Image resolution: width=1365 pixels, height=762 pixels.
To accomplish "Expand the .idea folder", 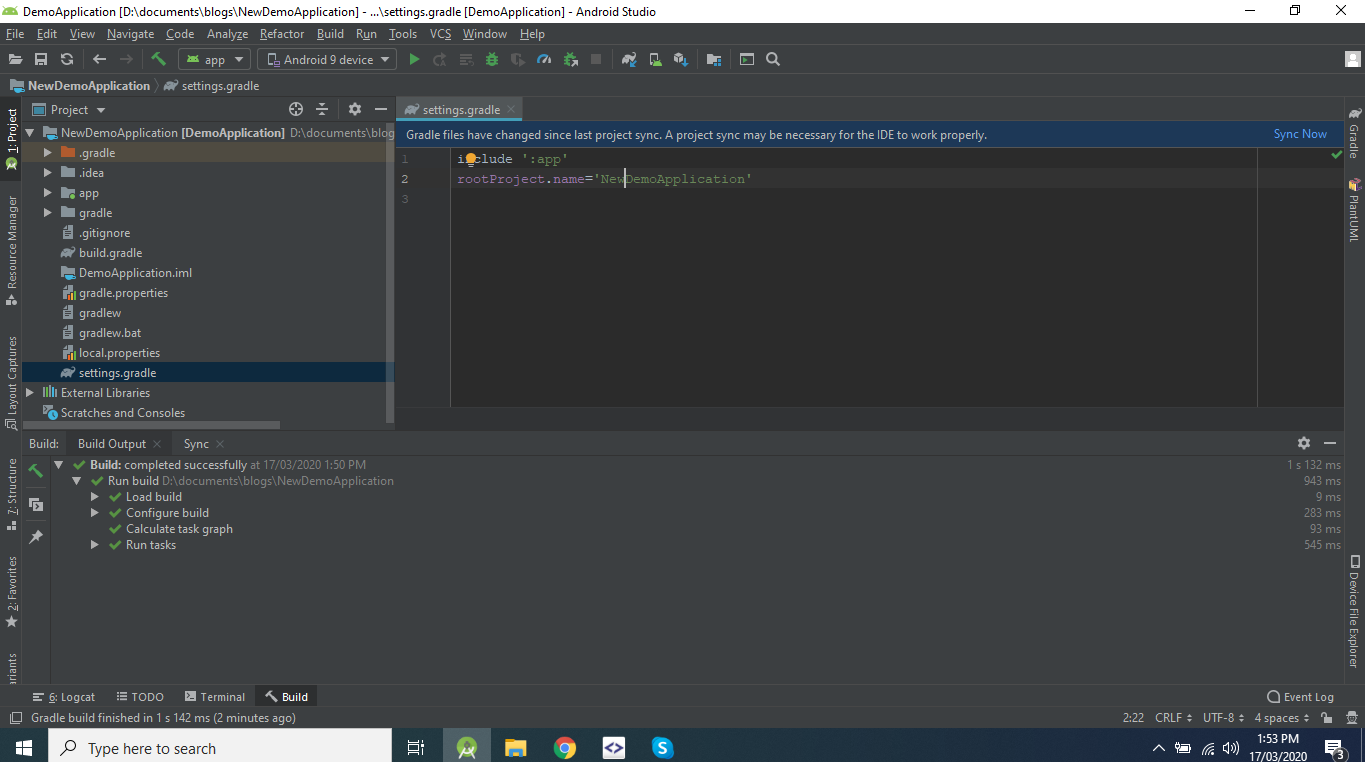I will pyautogui.click(x=47, y=173).
